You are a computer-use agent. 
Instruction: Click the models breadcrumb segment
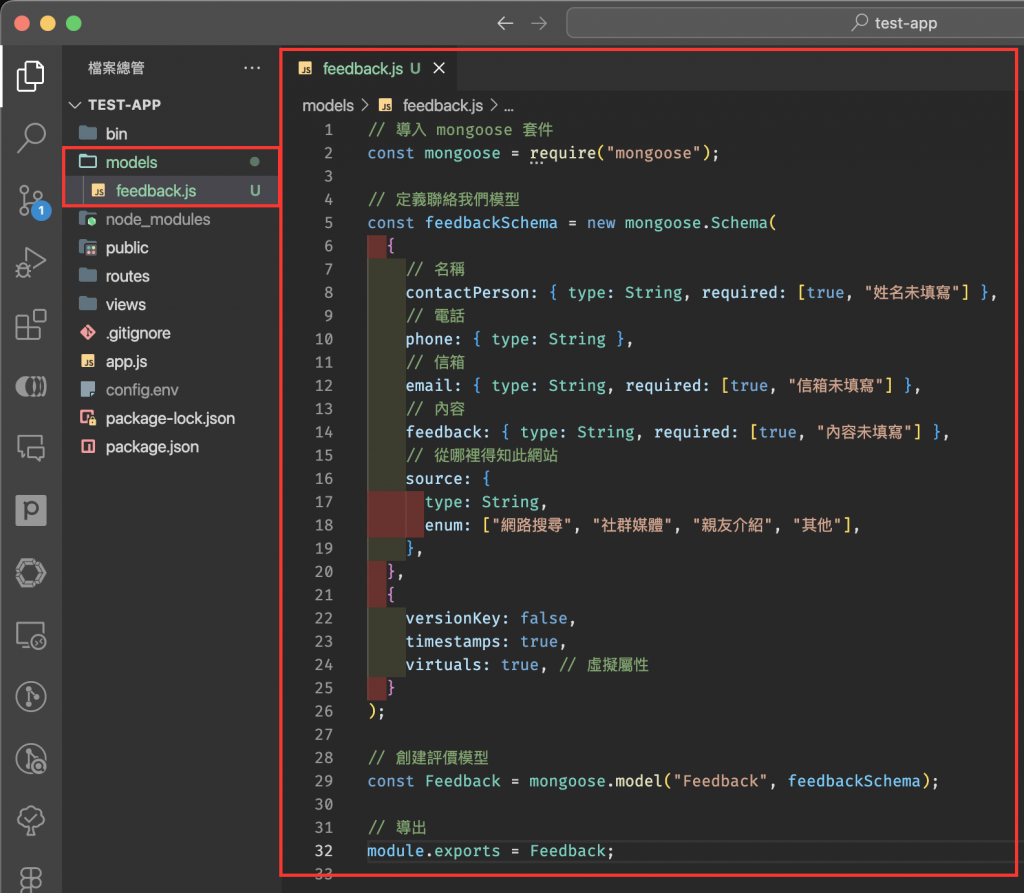pos(328,105)
